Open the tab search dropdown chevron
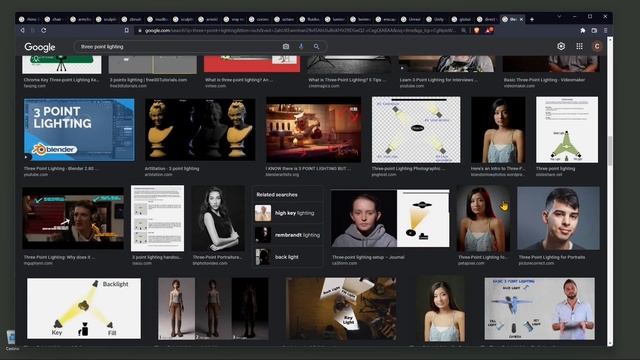640x360 pixels. pyautogui.click(x=559, y=16)
